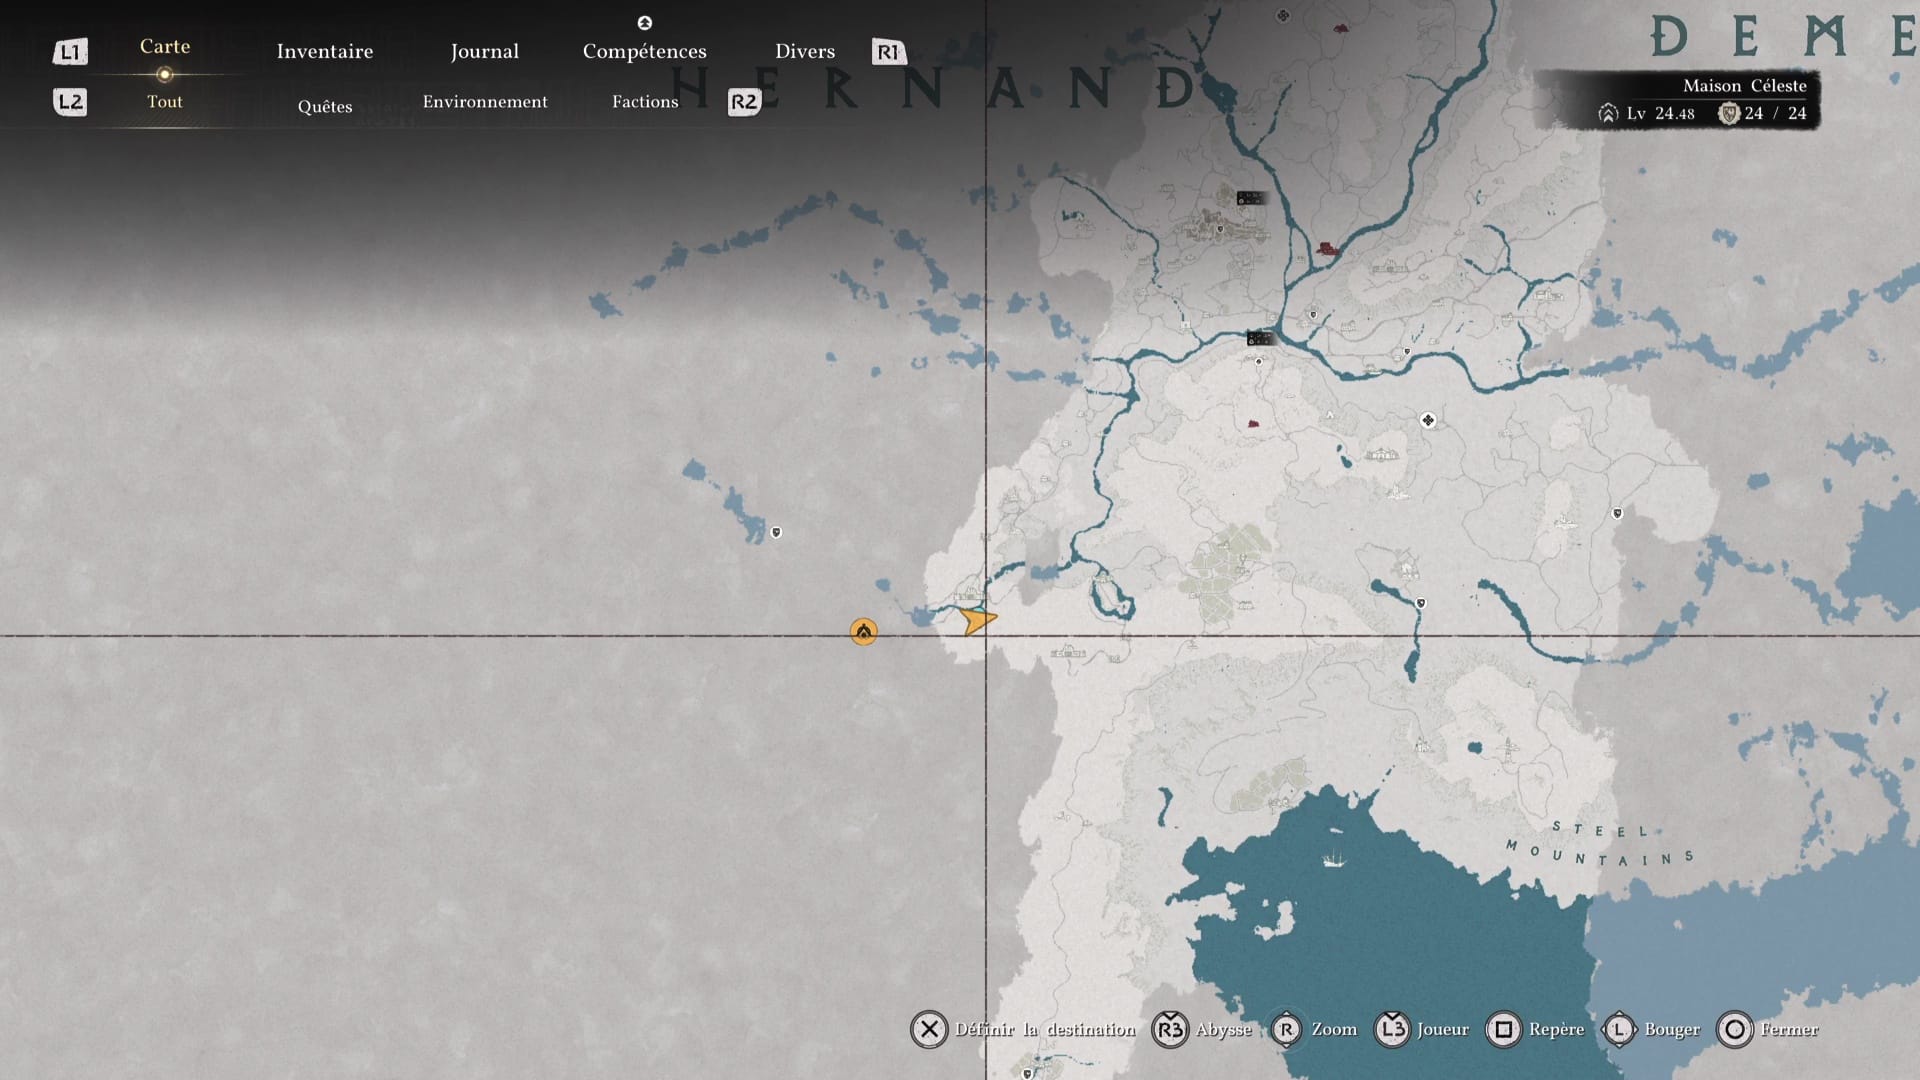
Task: Select the sailing ship icon on the sea
Action: coord(1333,858)
